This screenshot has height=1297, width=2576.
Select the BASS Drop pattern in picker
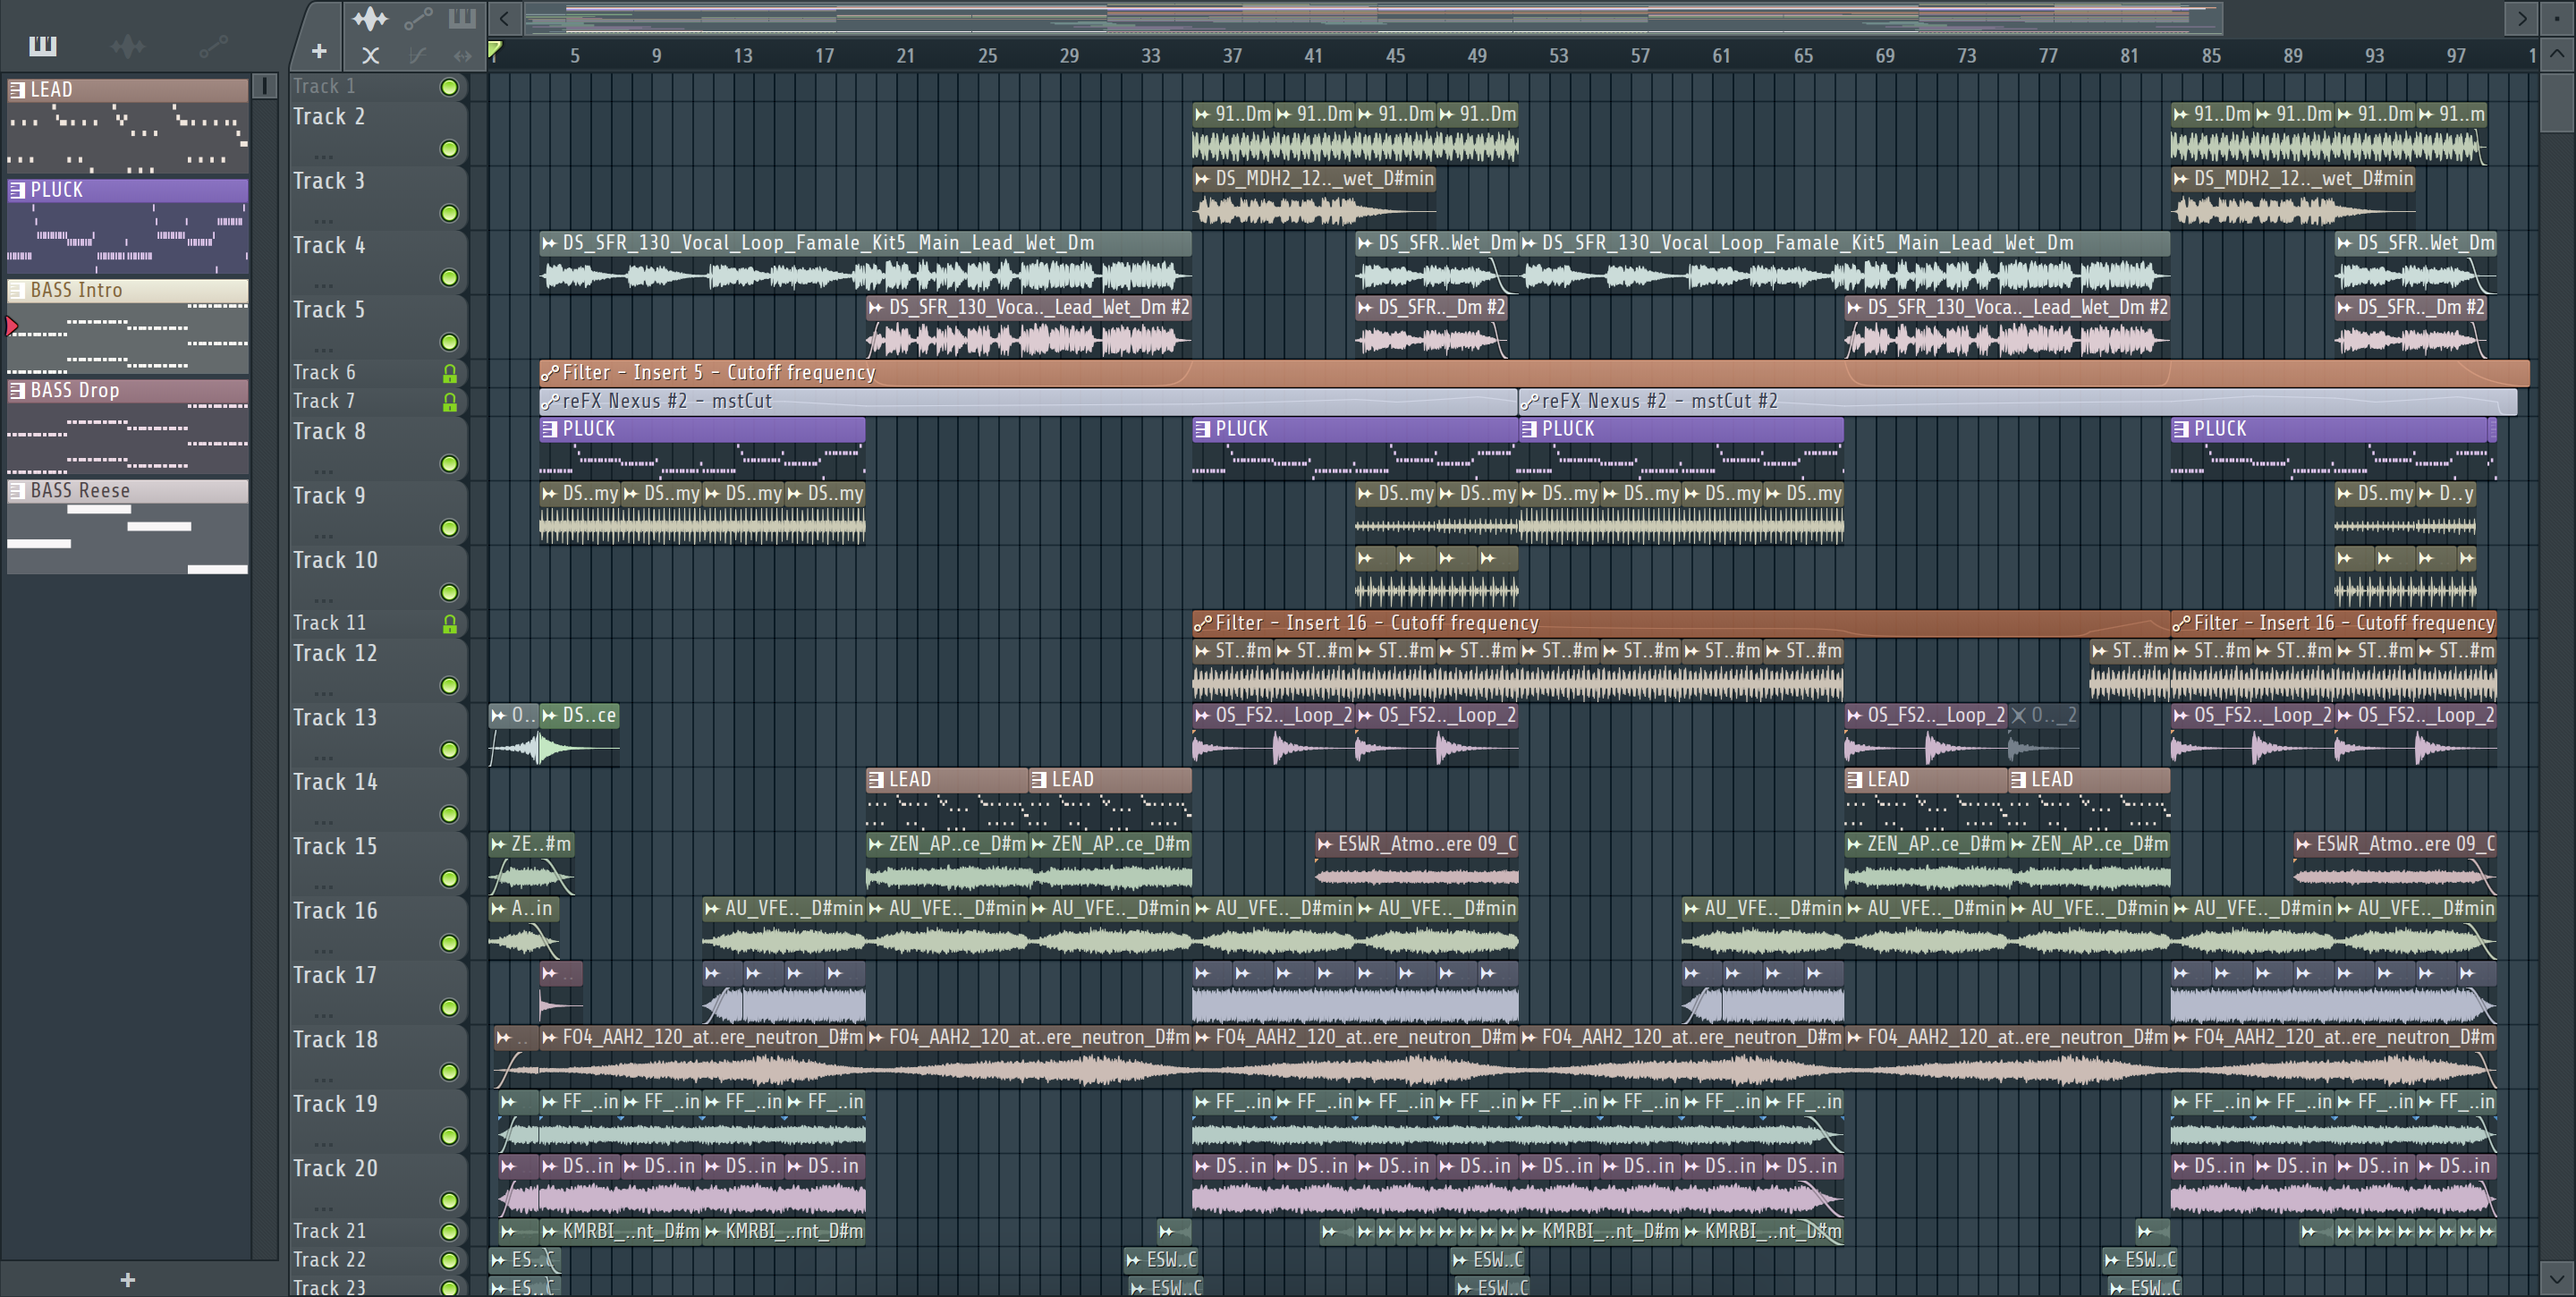(128, 426)
